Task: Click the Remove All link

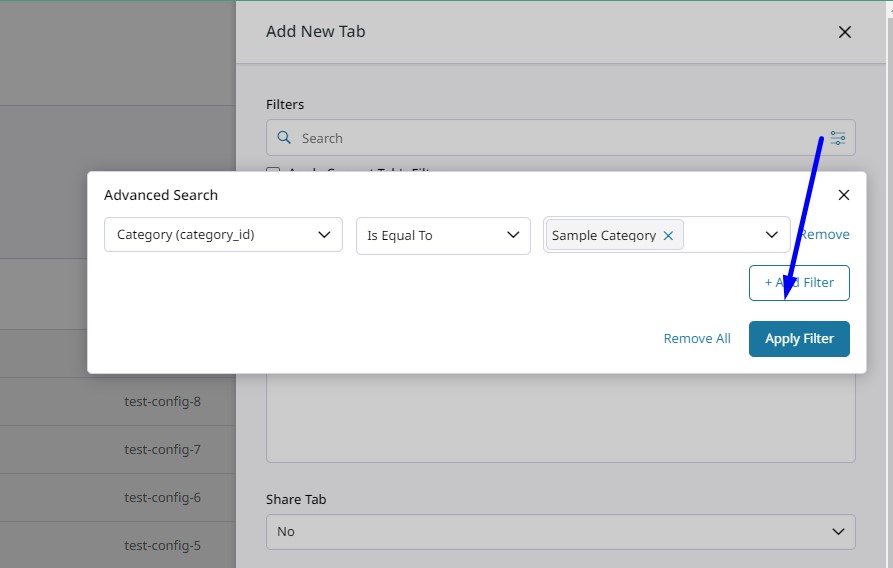Action: [697, 339]
